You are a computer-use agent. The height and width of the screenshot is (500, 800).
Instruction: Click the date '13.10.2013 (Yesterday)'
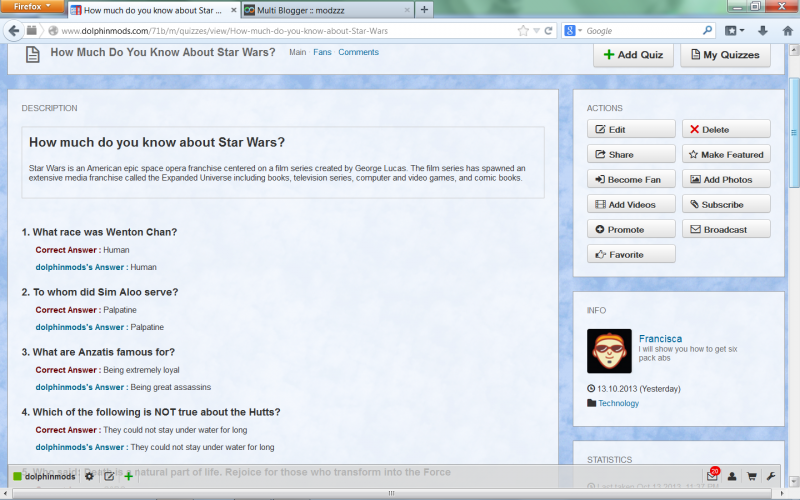click(x=639, y=389)
